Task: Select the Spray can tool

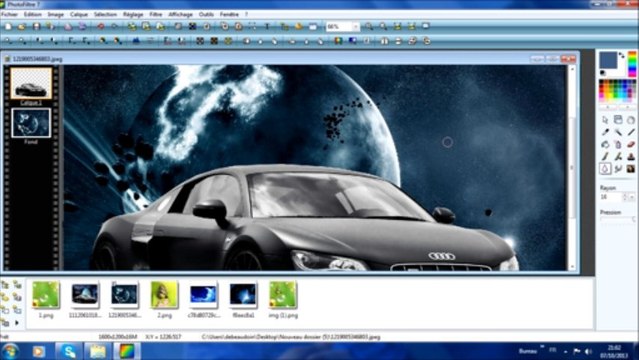Action: [618, 144]
